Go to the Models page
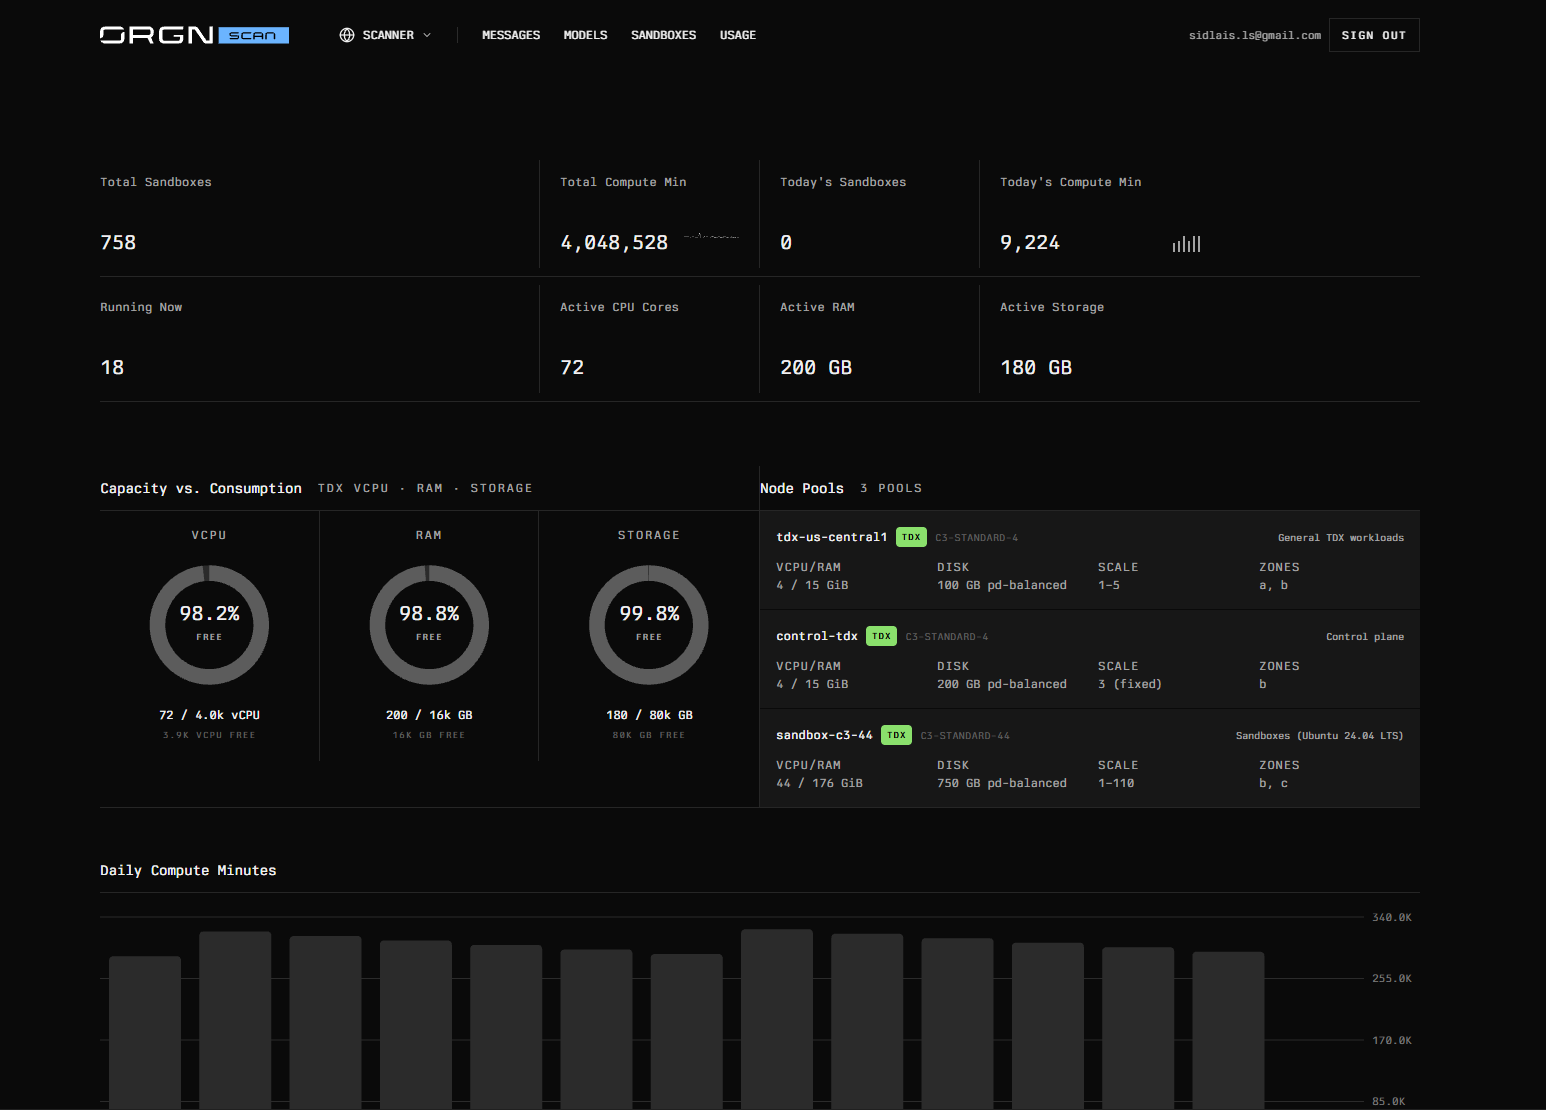The height and width of the screenshot is (1110, 1546). point(585,35)
